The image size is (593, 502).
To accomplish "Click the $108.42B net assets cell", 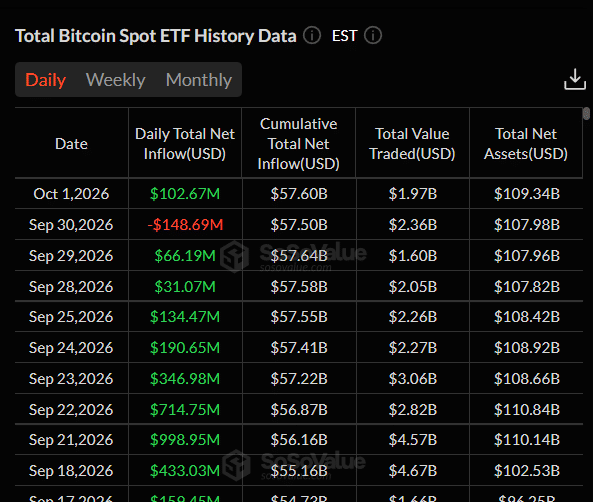I will [x=527, y=317].
